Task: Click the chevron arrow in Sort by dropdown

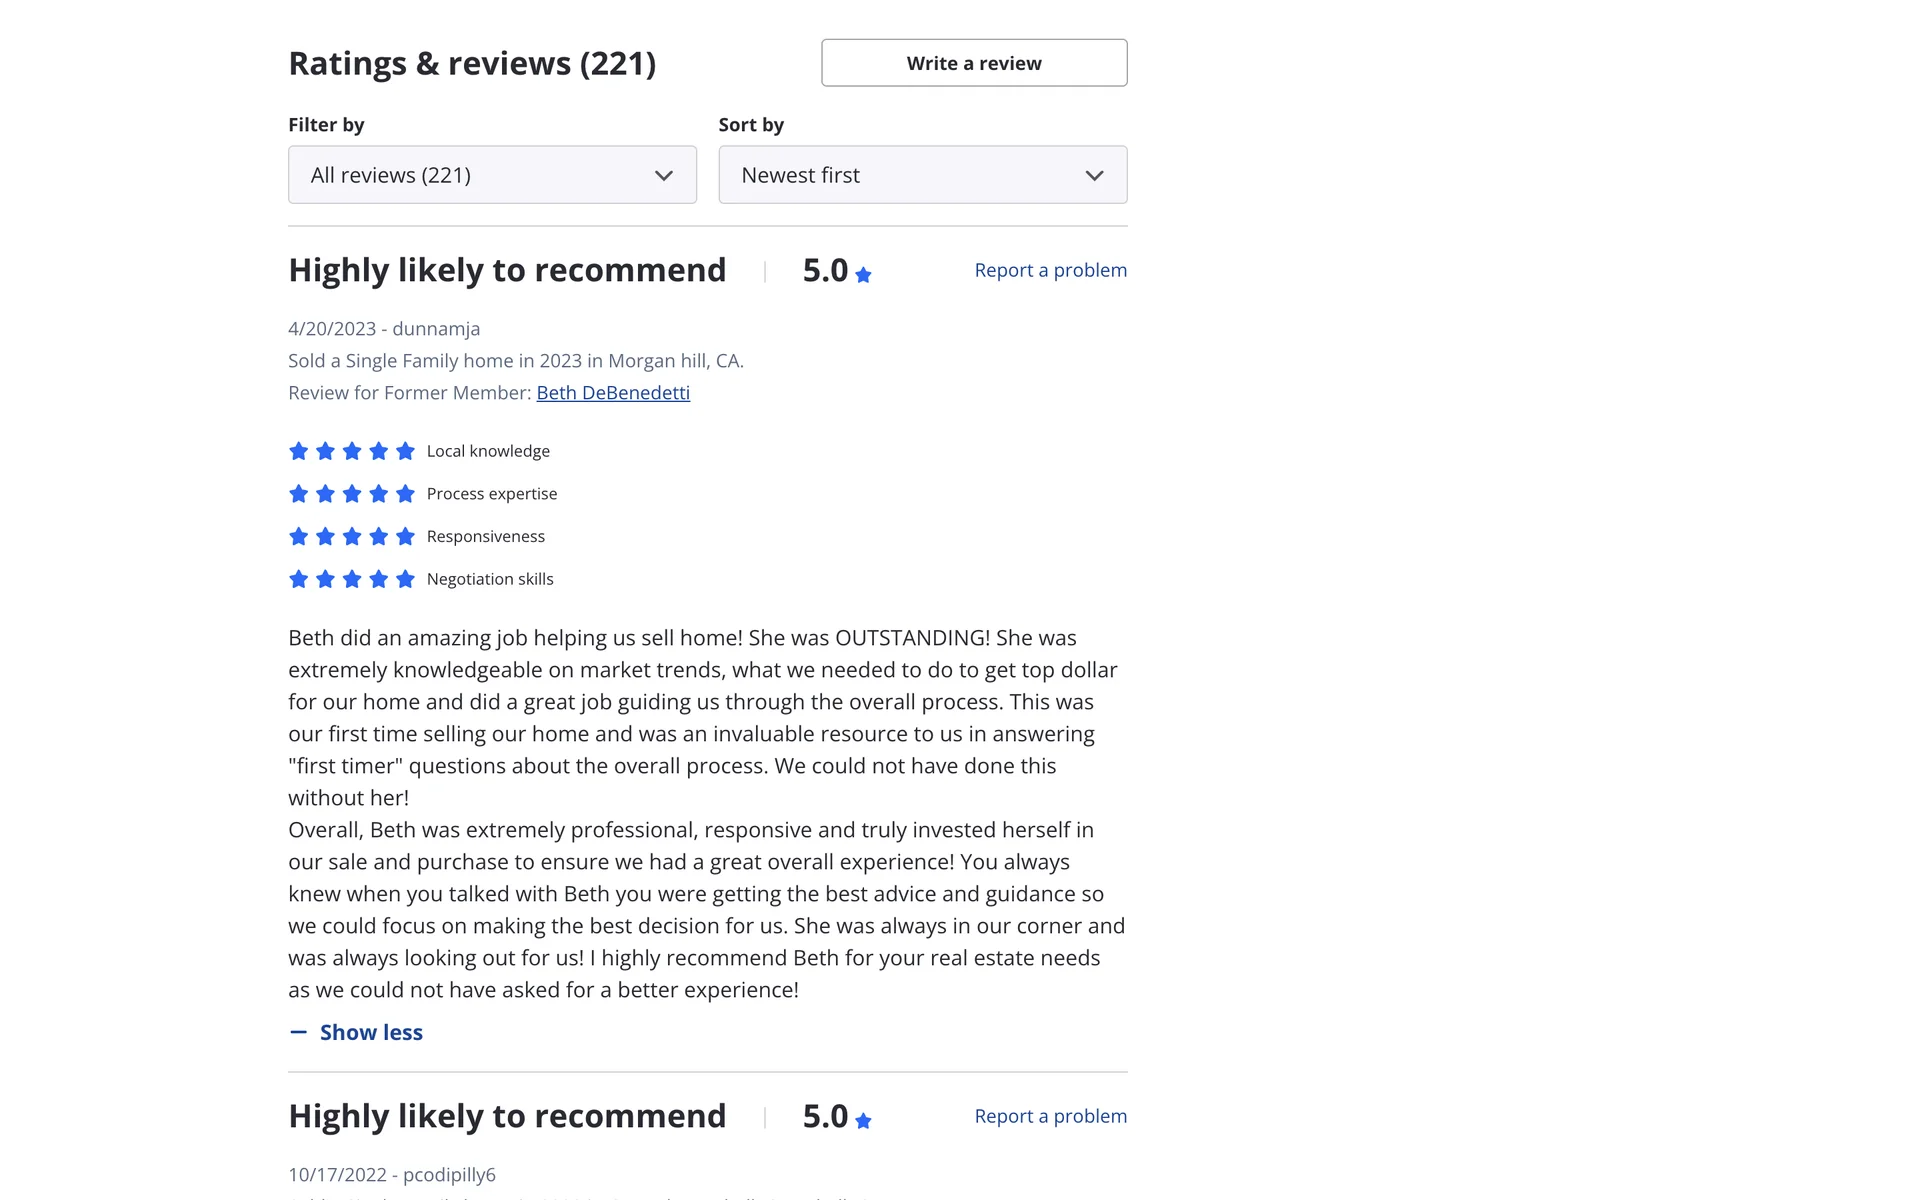Action: (1094, 176)
